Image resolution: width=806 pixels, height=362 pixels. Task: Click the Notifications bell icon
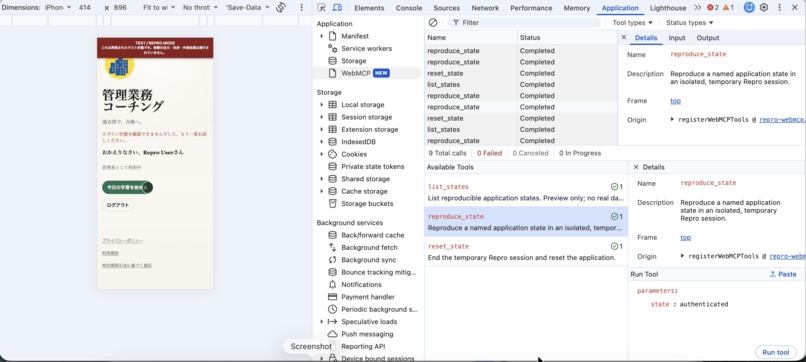(x=332, y=284)
